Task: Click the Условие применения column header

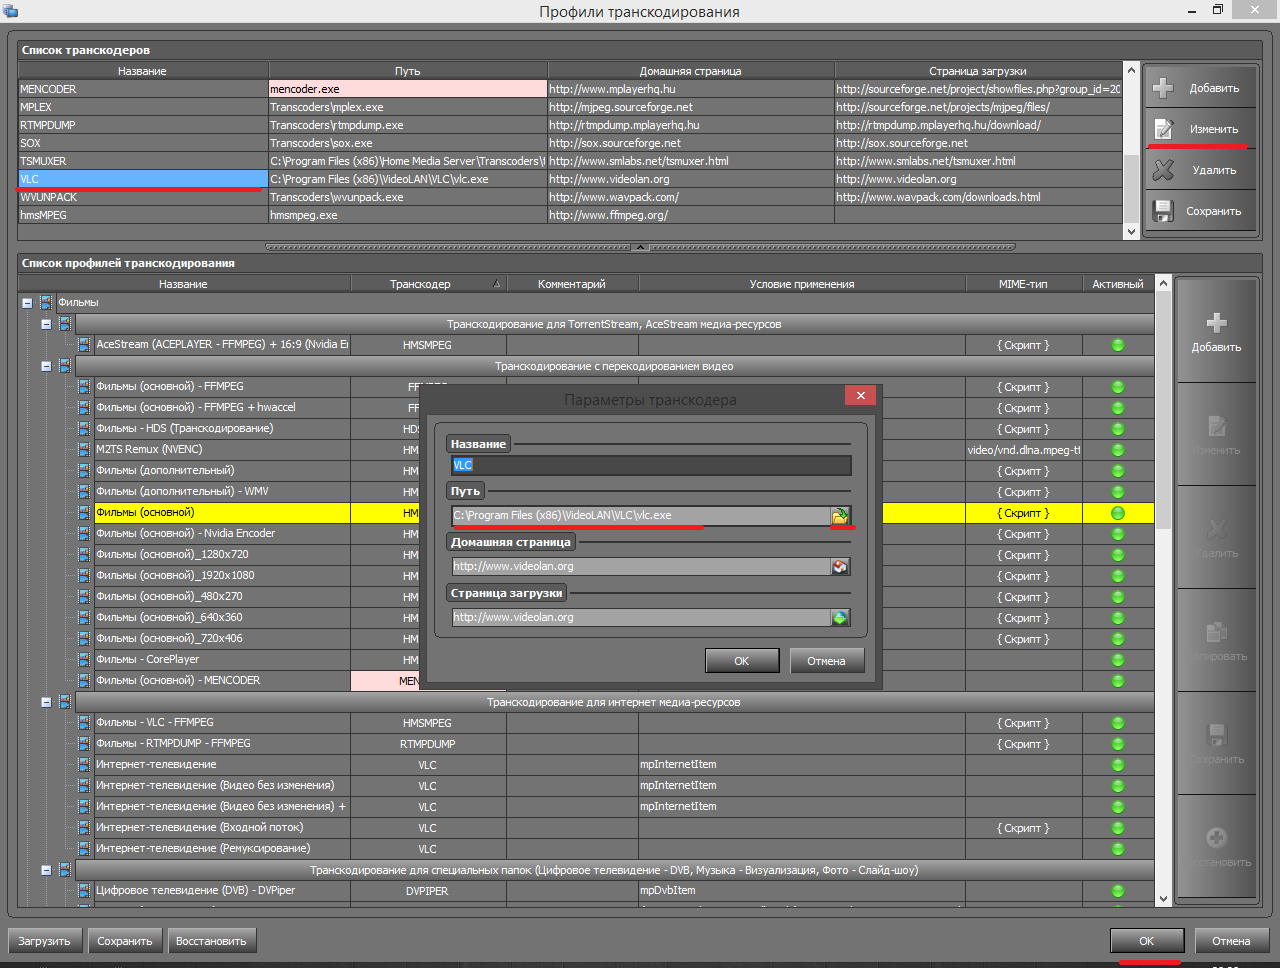Action: pyautogui.click(x=801, y=284)
